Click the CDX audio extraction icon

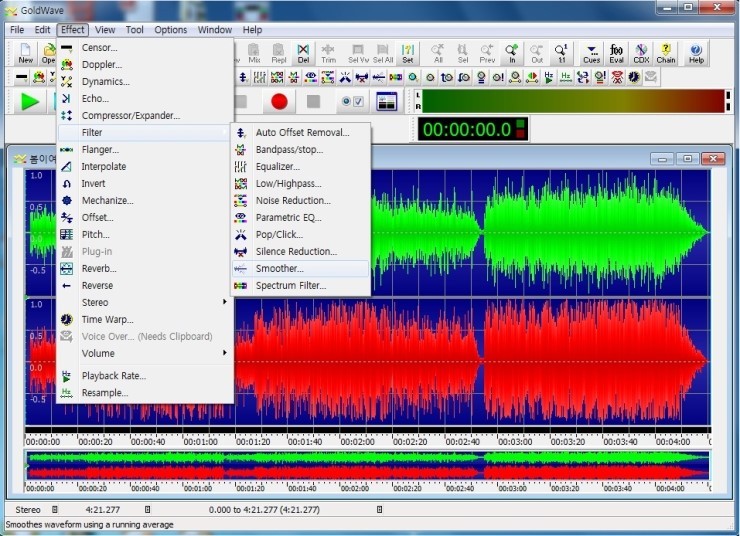(x=641, y=52)
